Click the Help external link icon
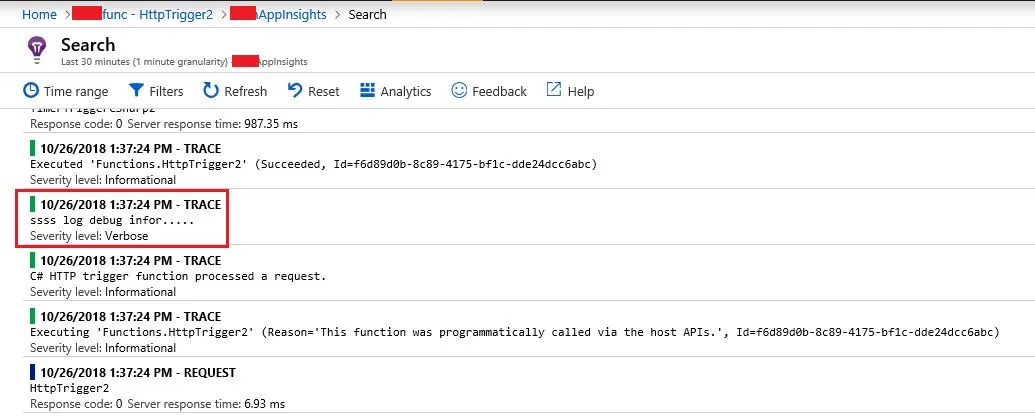1035x418 pixels. coord(554,91)
